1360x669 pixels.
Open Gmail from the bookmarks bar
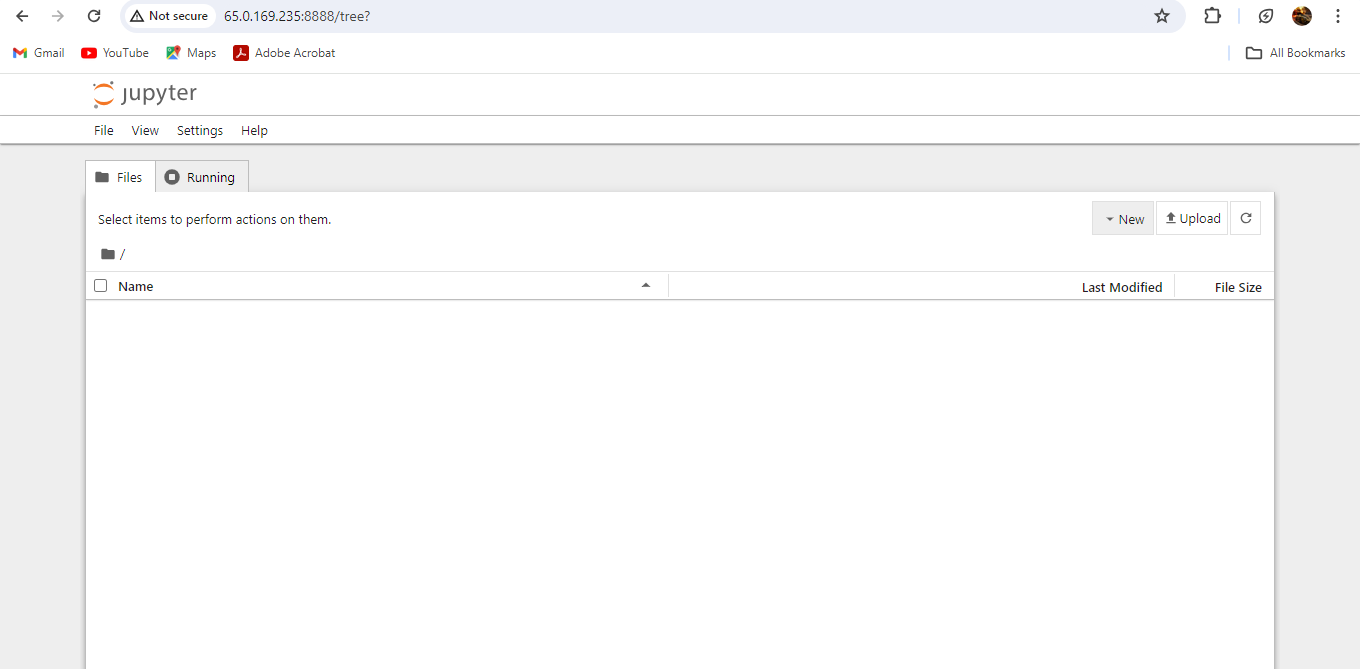tap(38, 52)
